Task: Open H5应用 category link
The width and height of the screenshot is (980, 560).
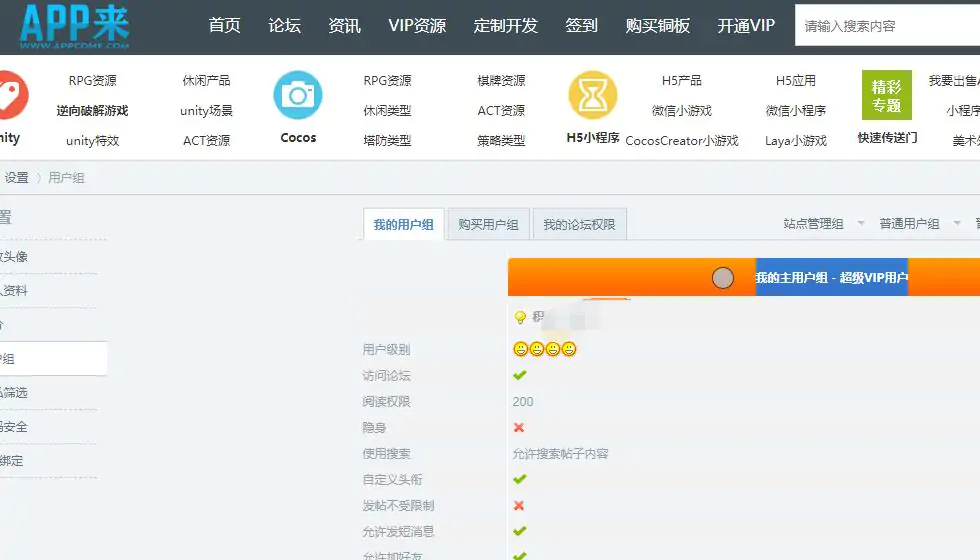Action: 796,81
